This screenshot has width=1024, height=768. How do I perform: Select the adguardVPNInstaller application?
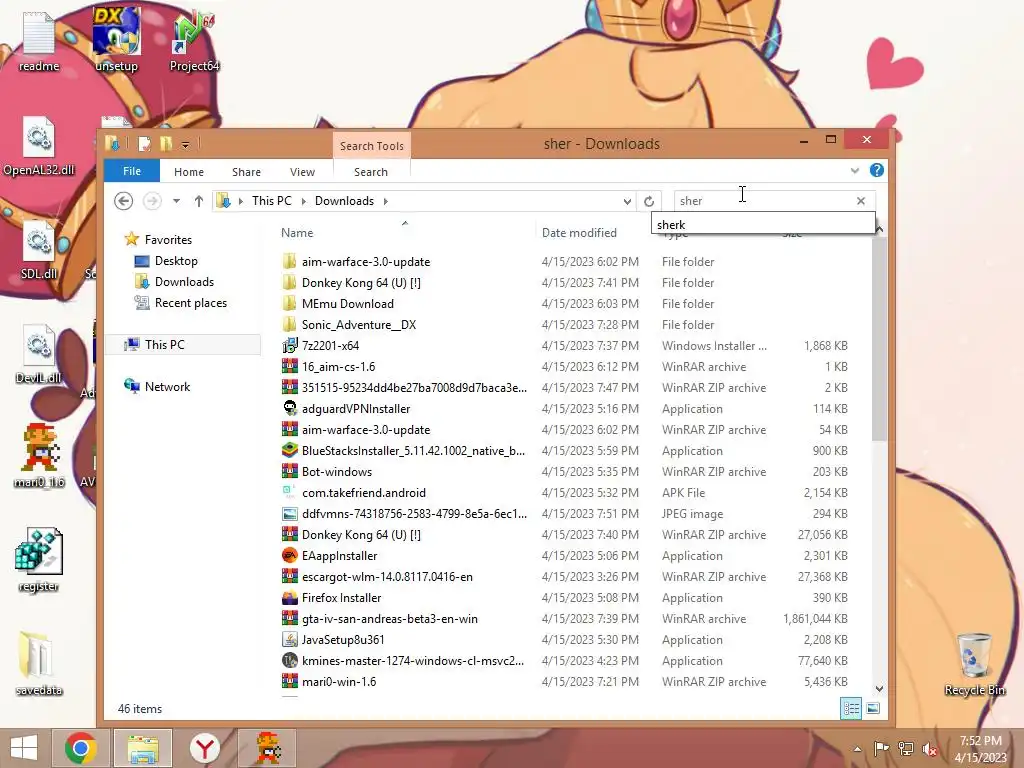click(356, 409)
